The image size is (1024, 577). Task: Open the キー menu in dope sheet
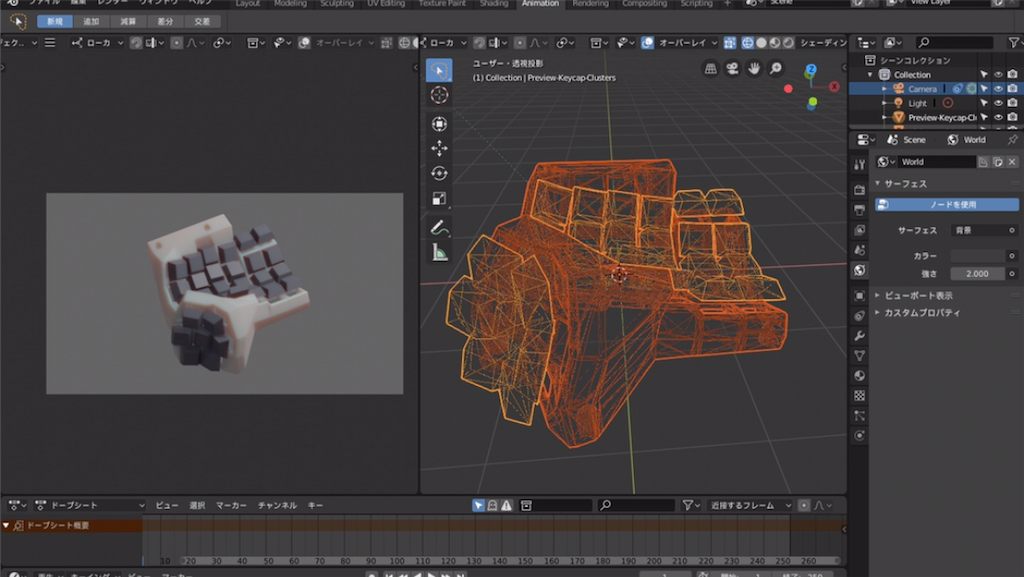pyautogui.click(x=315, y=505)
